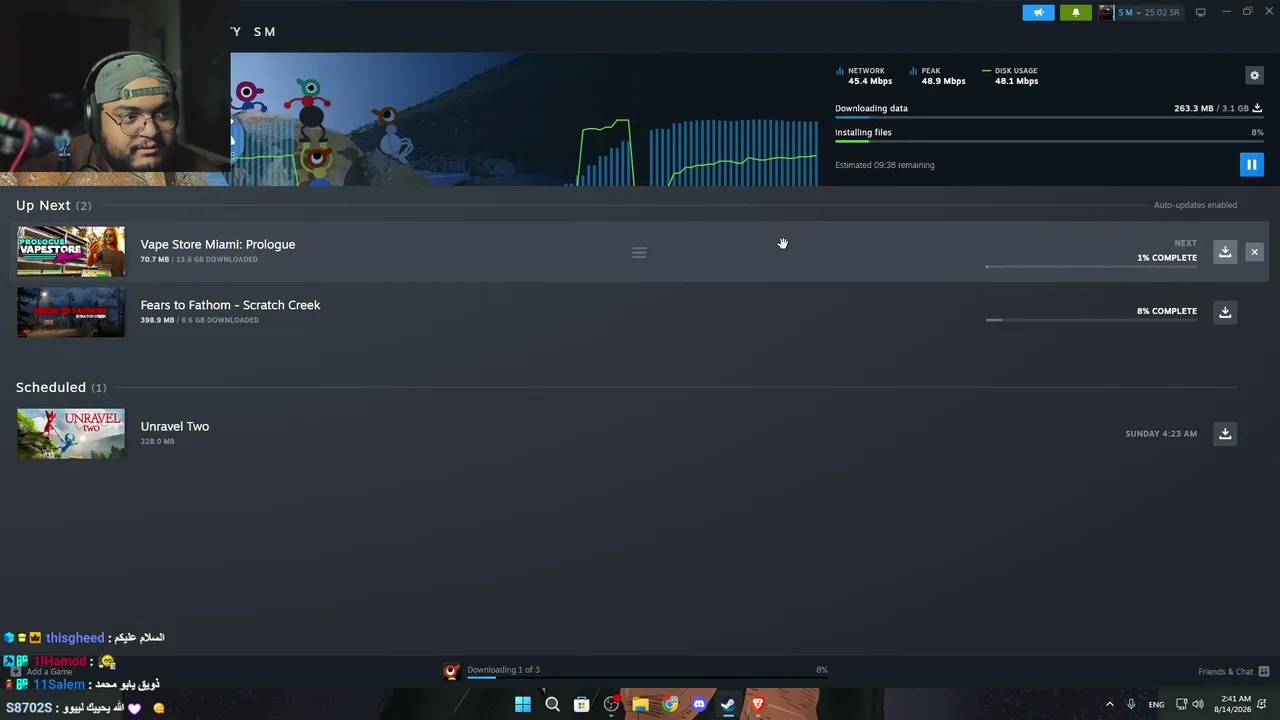This screenshot has height=720, width=1280.
Task: Click the Steam taskbar icon
Action: pos(728,705)
